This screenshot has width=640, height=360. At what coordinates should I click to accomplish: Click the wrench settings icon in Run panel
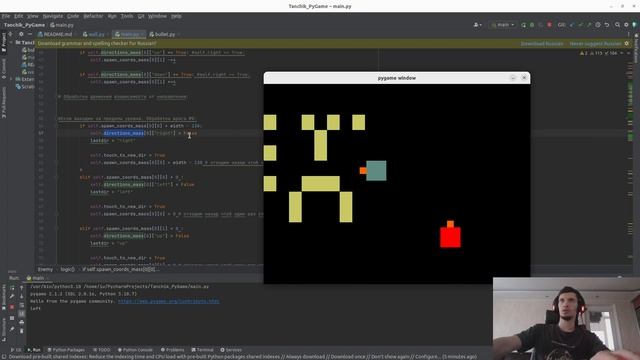coord(12,296)
